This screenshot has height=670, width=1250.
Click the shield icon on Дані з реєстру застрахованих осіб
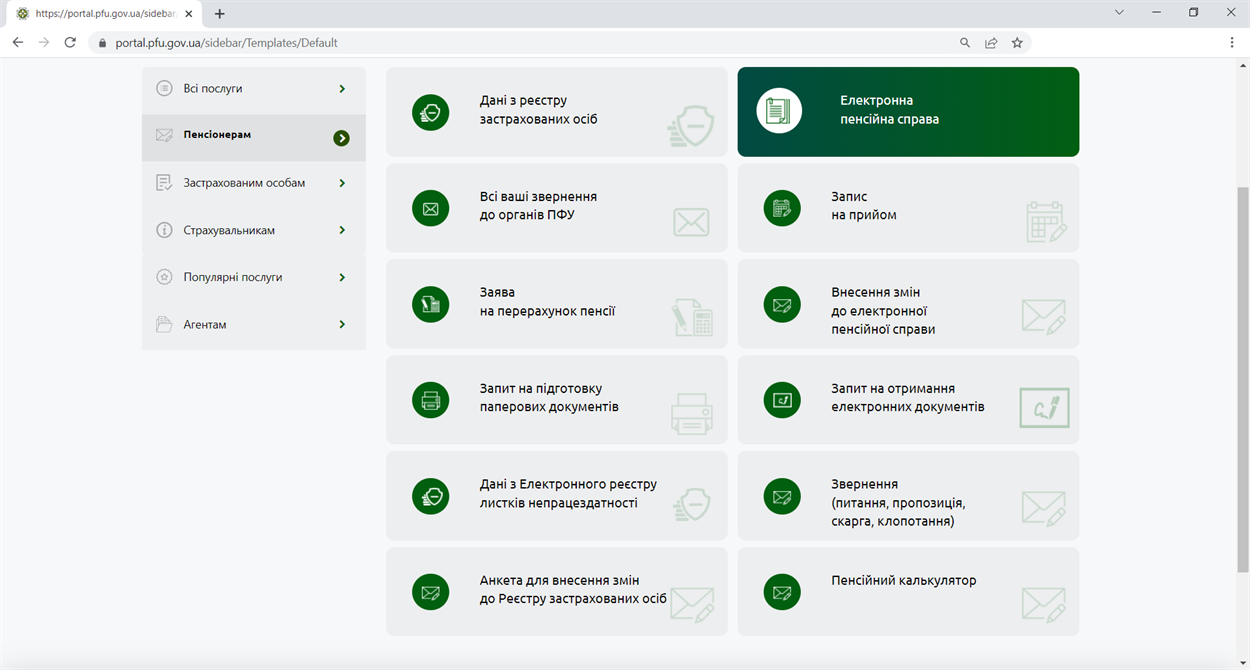pyautogui.click(x=431, y=112)
